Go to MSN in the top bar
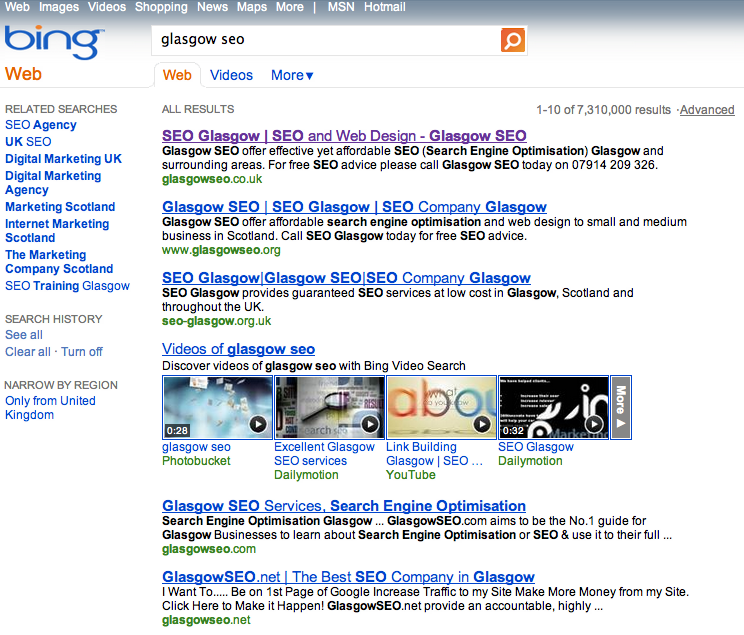 click(341, 7)
